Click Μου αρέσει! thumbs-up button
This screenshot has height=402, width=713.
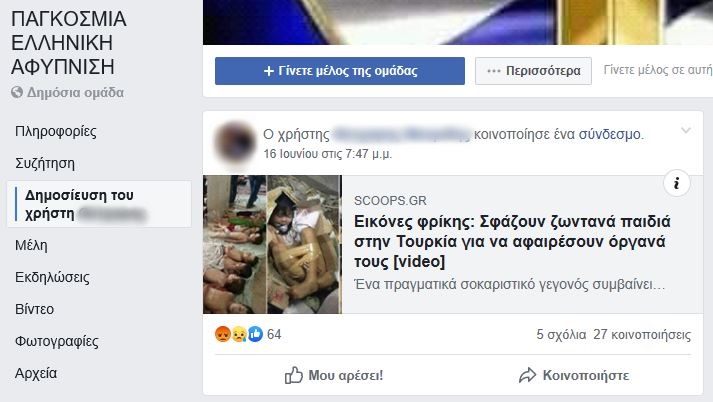point(334,376)
